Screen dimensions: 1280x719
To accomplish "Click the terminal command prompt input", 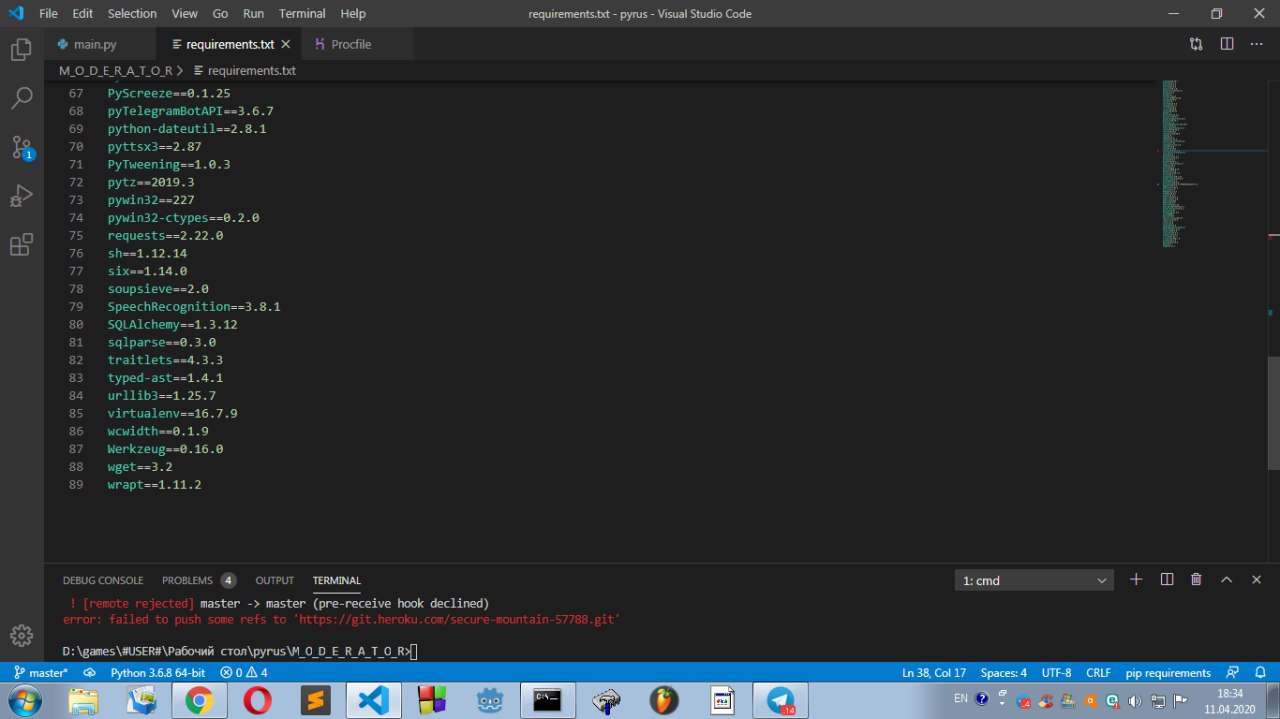I will [414, 652].
